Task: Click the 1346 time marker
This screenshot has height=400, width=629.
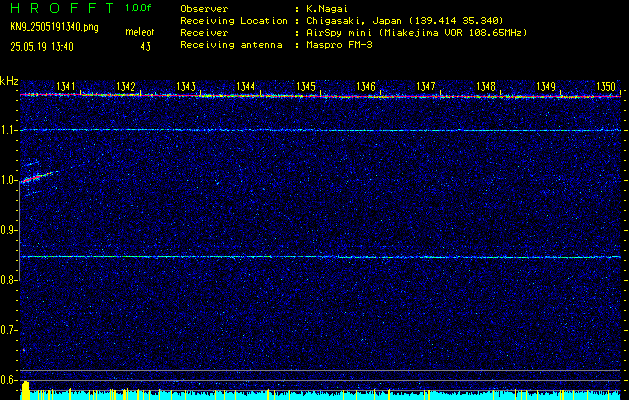Action: click(366, 86)
